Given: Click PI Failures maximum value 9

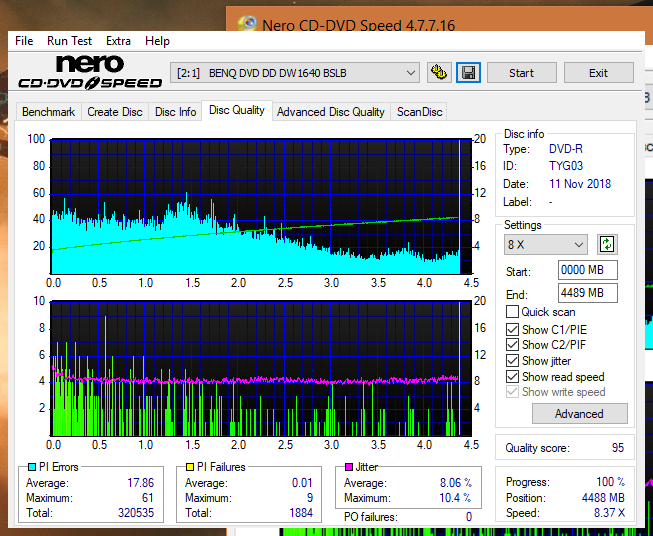Looking at the screenshot, I should (310, 498).
